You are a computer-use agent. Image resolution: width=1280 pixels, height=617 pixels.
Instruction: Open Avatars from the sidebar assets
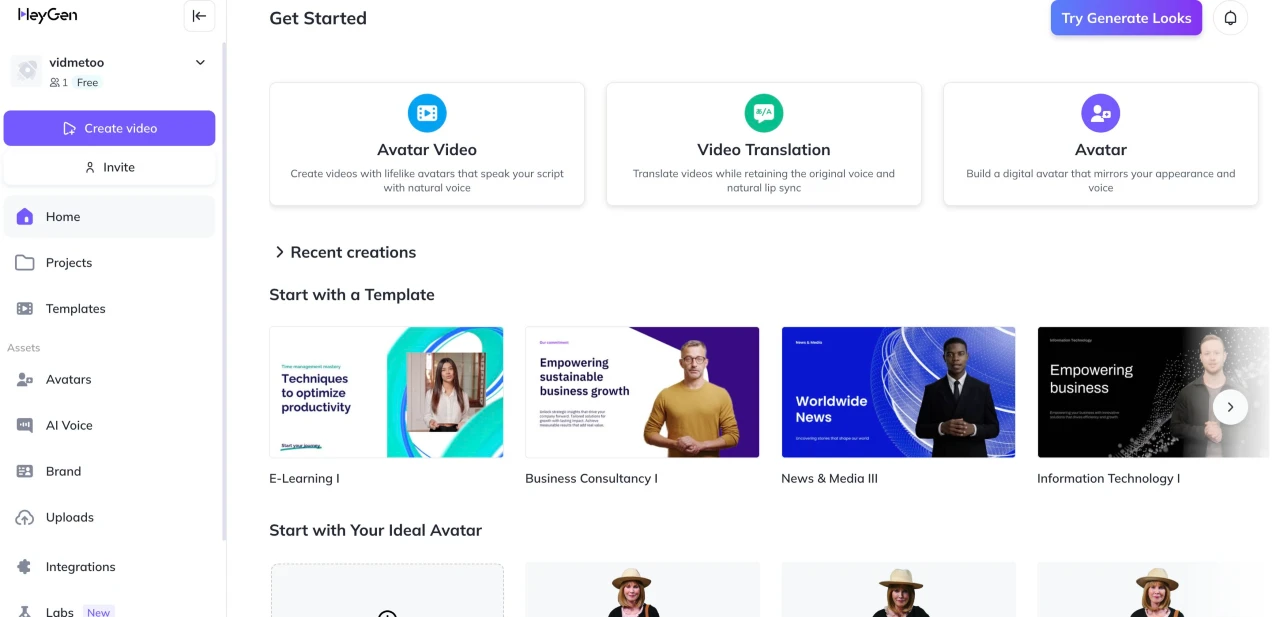pyautogui.click(x=68, y=379)
